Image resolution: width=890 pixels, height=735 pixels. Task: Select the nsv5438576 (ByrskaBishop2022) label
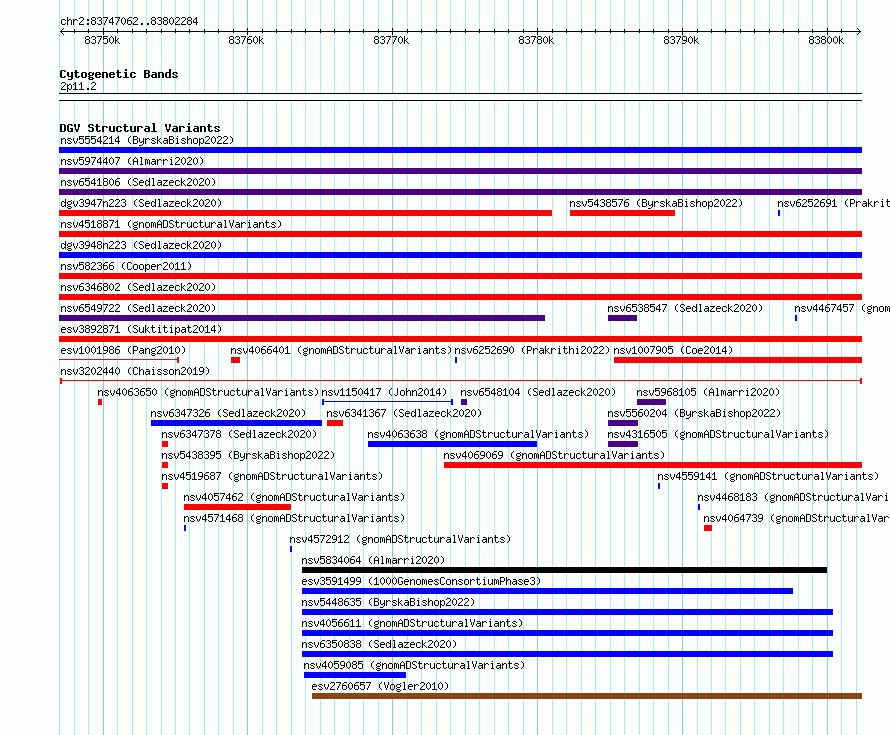656,203
